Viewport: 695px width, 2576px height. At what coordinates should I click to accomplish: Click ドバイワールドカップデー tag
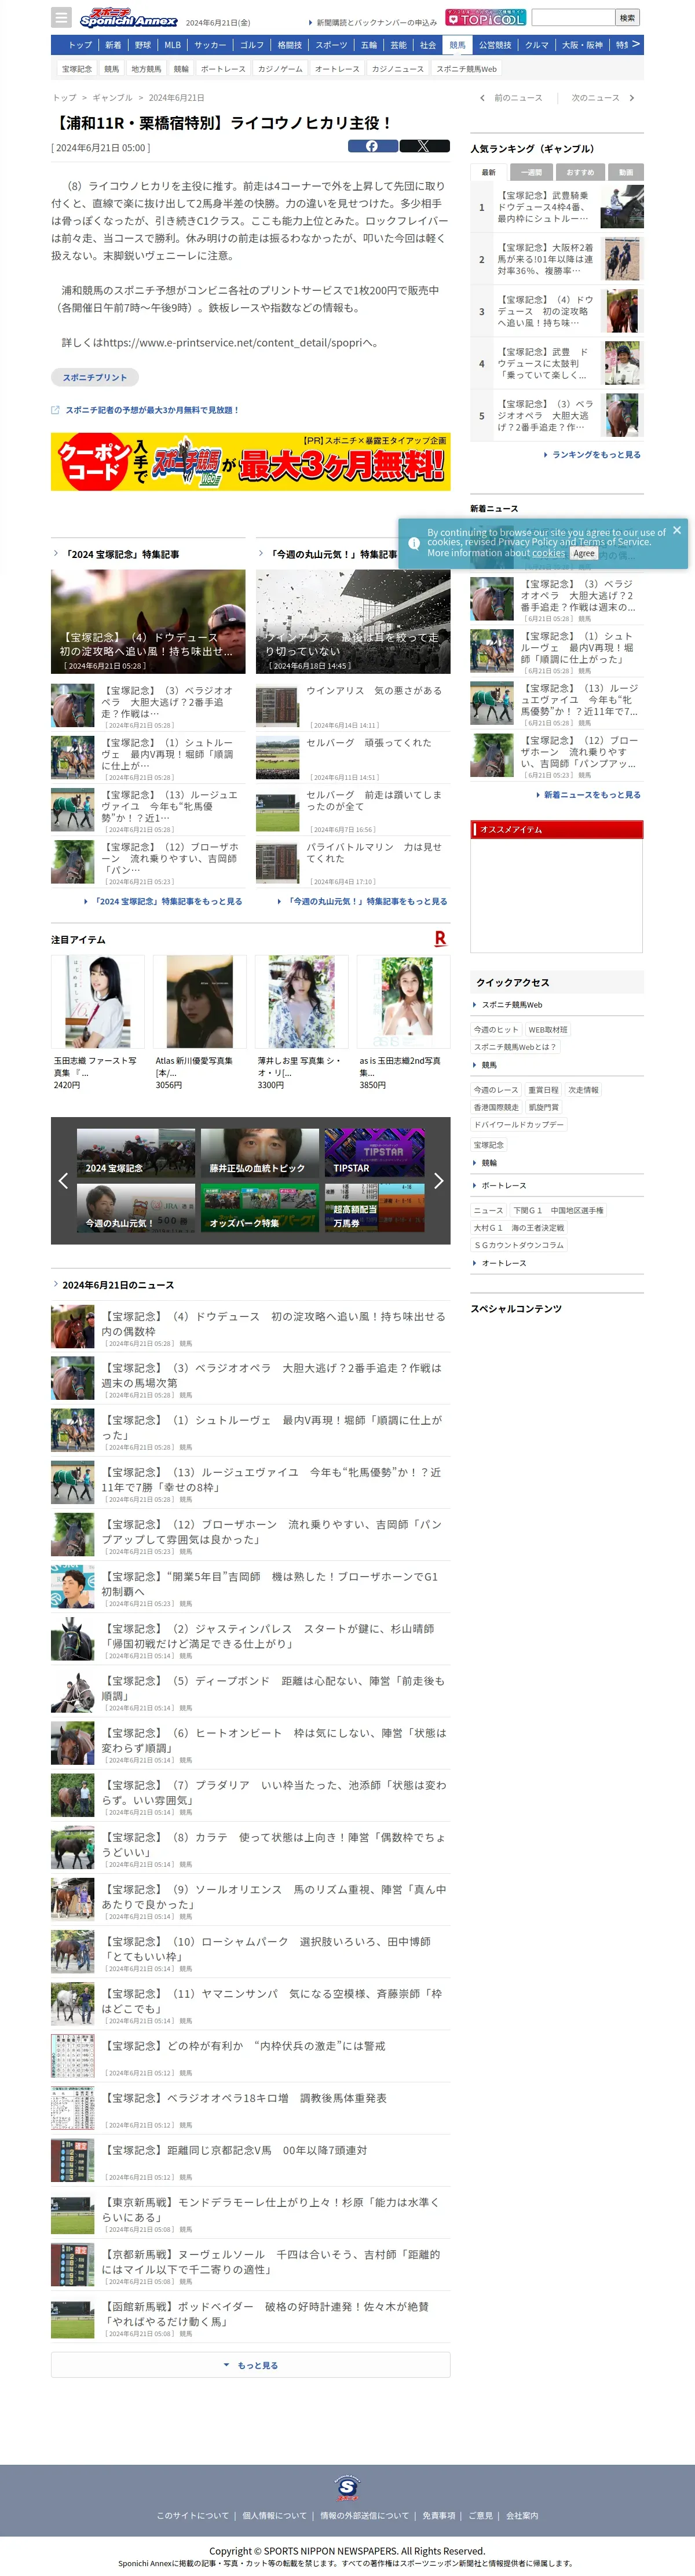click(x=518, y=1124)
